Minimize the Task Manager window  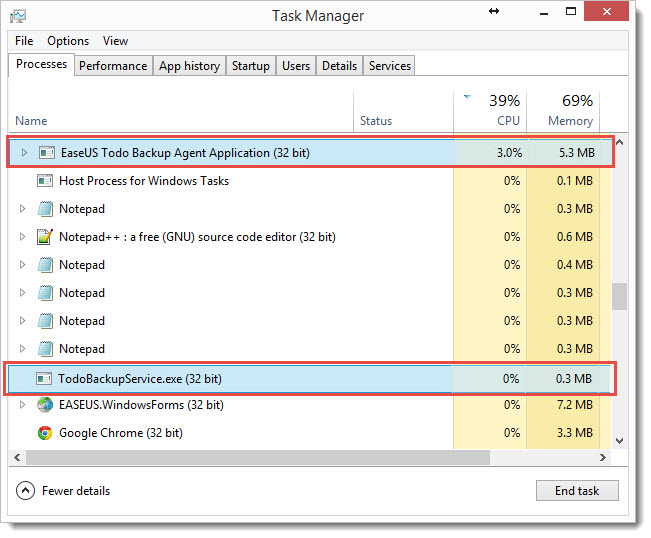544,12
